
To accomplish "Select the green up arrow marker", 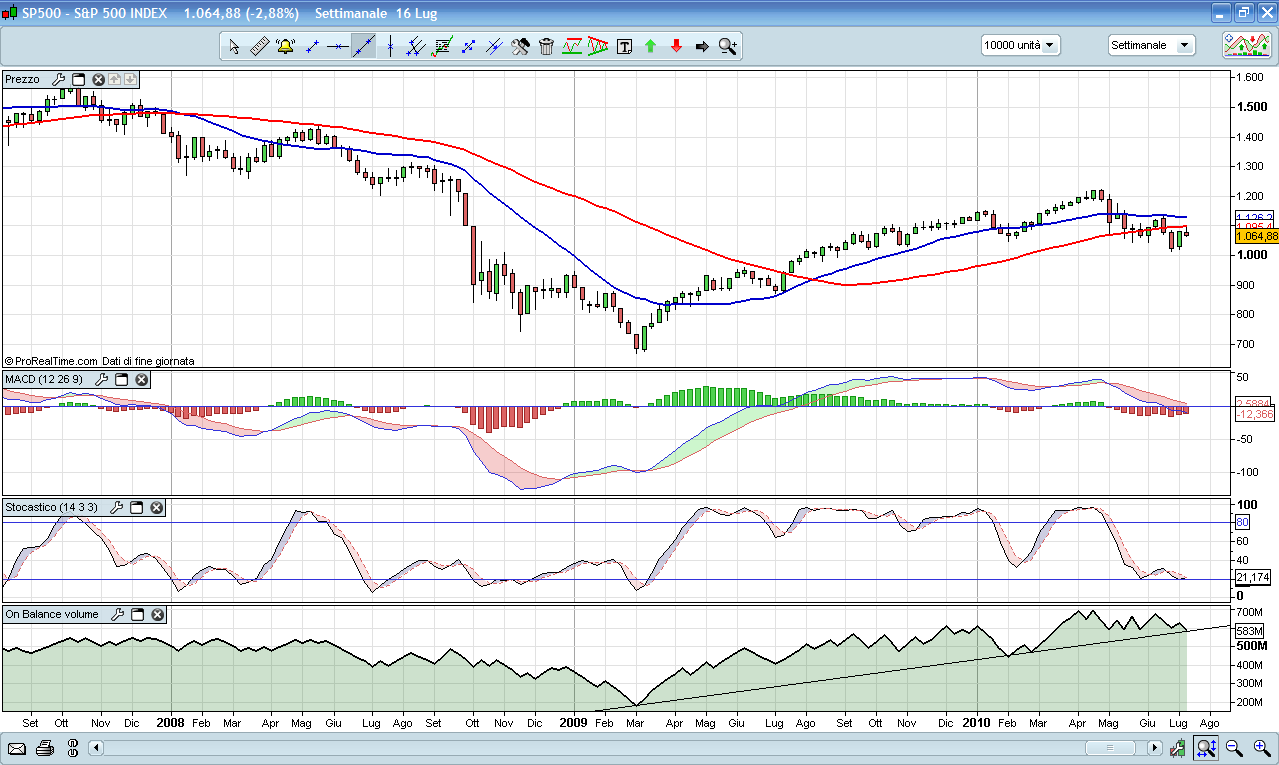I will 651,46.
